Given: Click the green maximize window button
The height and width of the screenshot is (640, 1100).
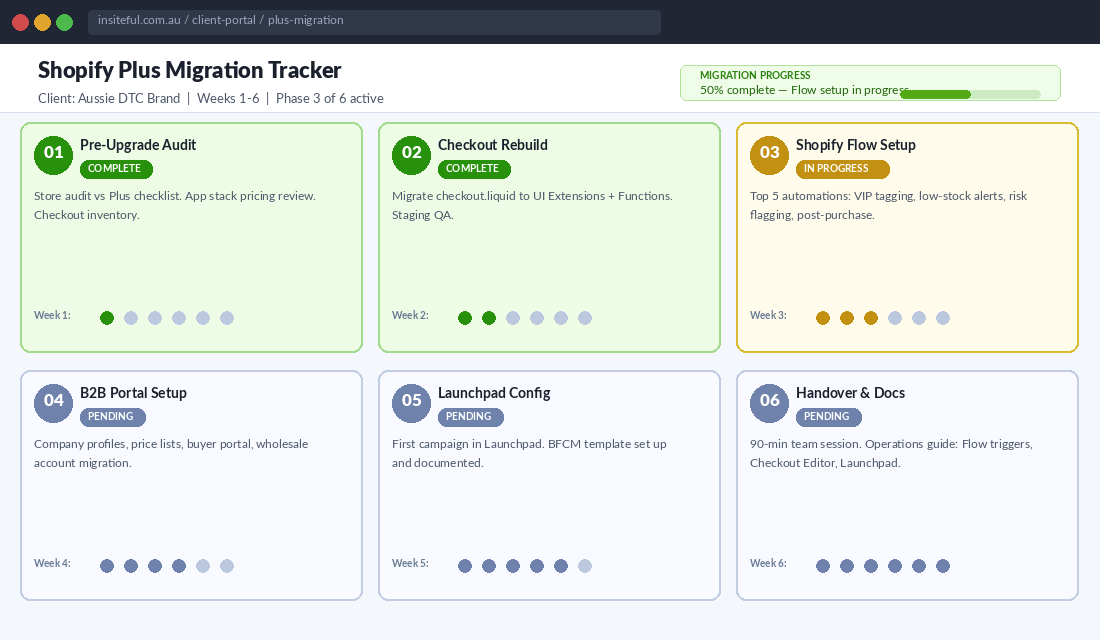Looking at the screenshot, I should click(x=65, y=22).
